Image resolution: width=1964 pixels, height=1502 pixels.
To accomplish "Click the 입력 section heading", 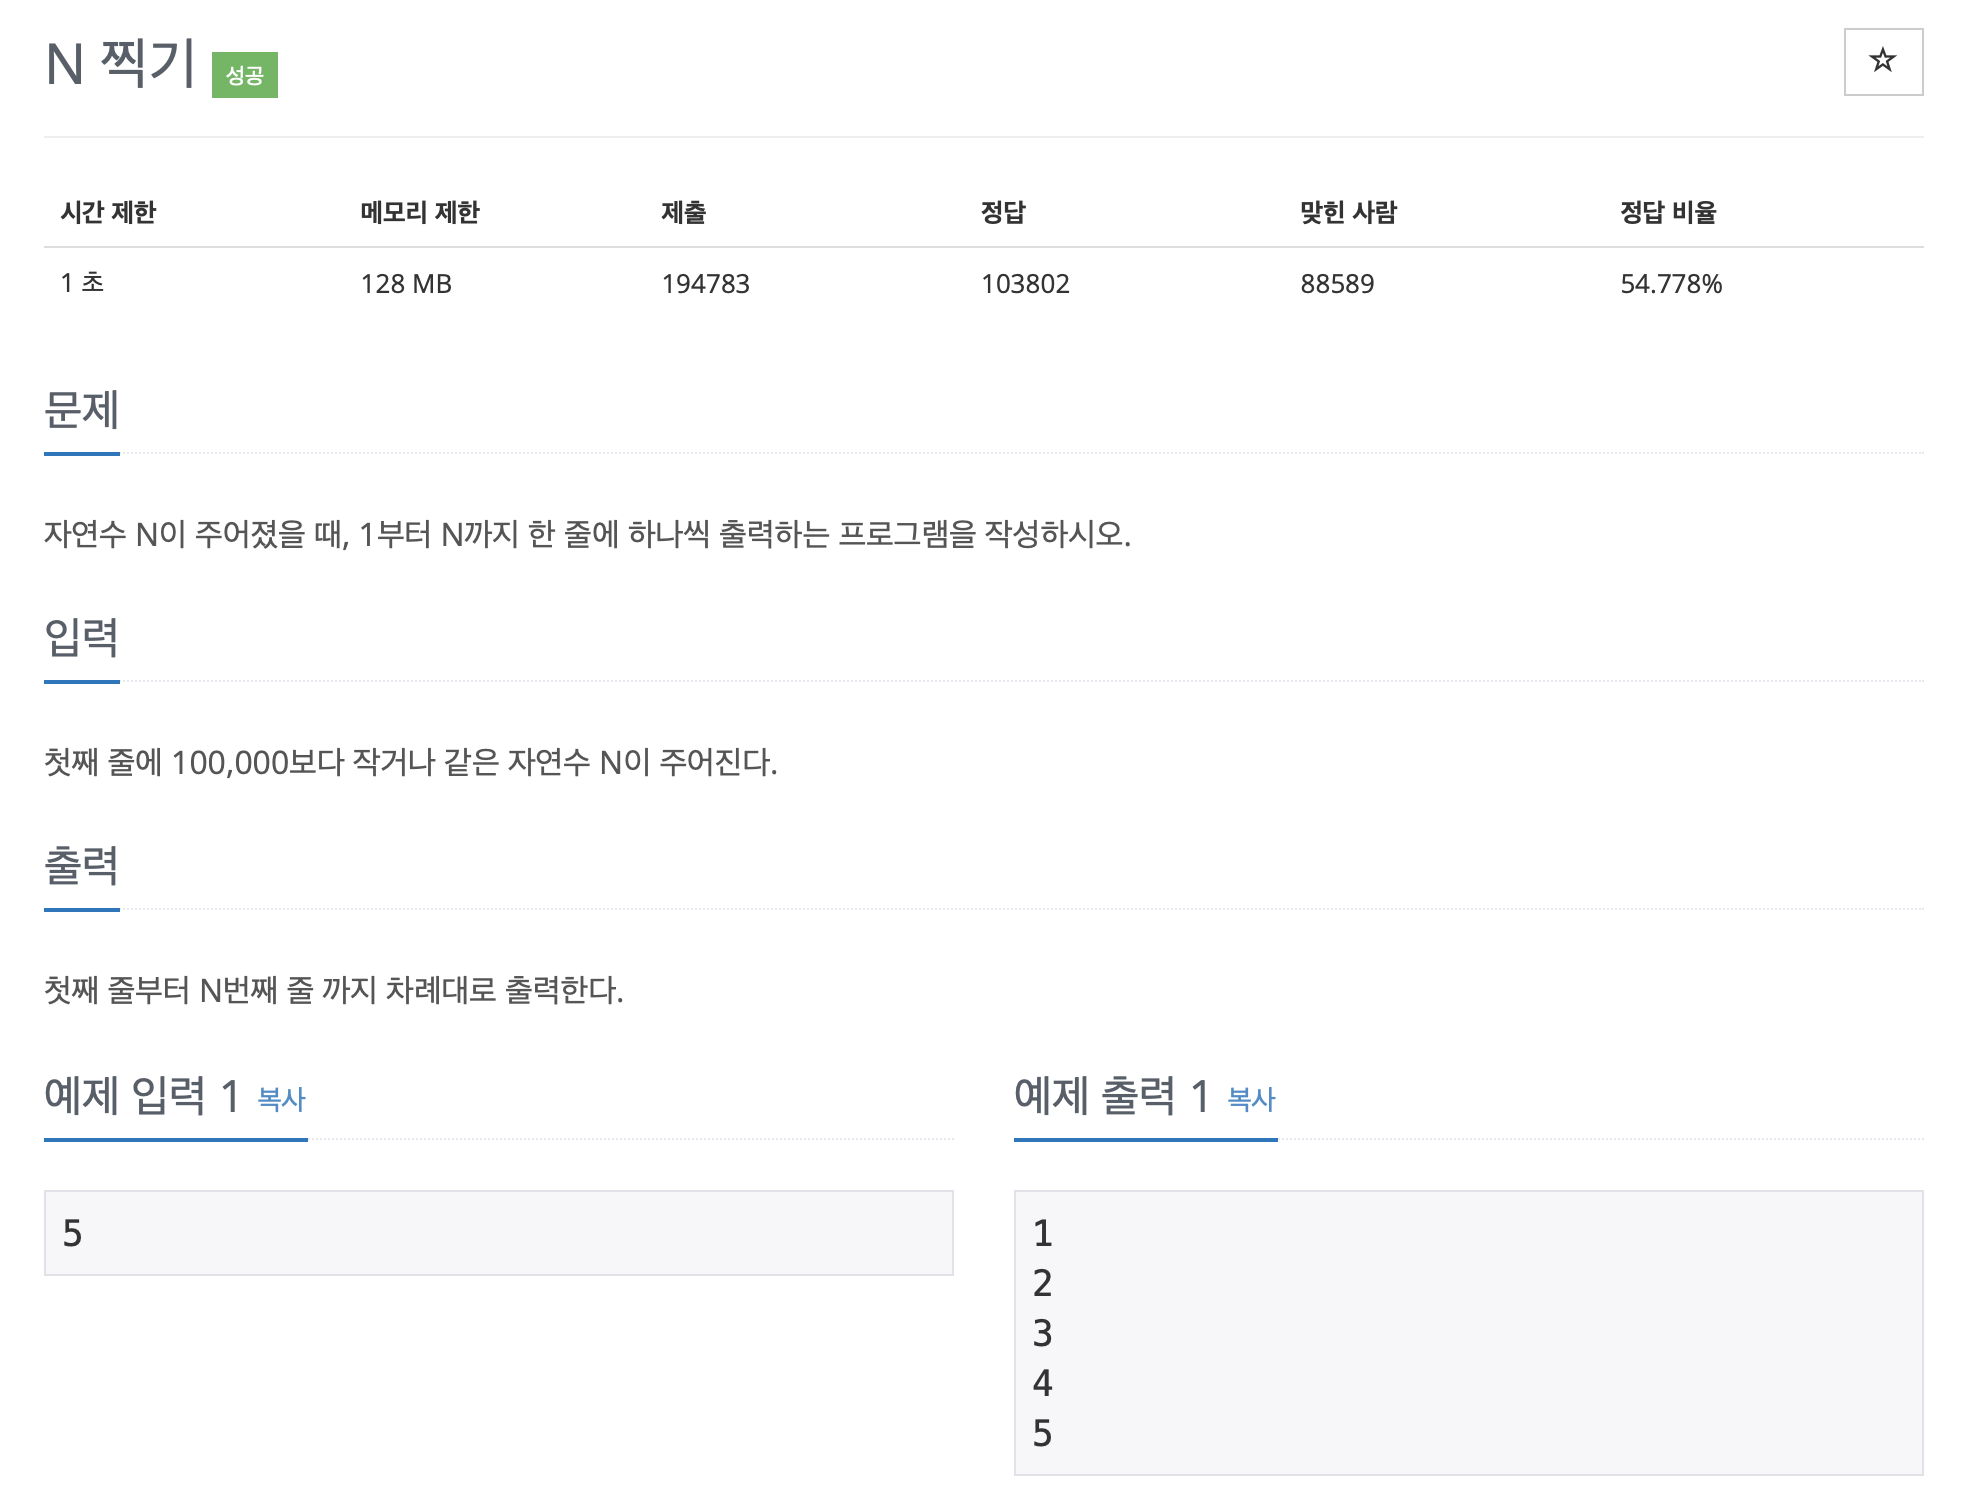I will point(81,638).
